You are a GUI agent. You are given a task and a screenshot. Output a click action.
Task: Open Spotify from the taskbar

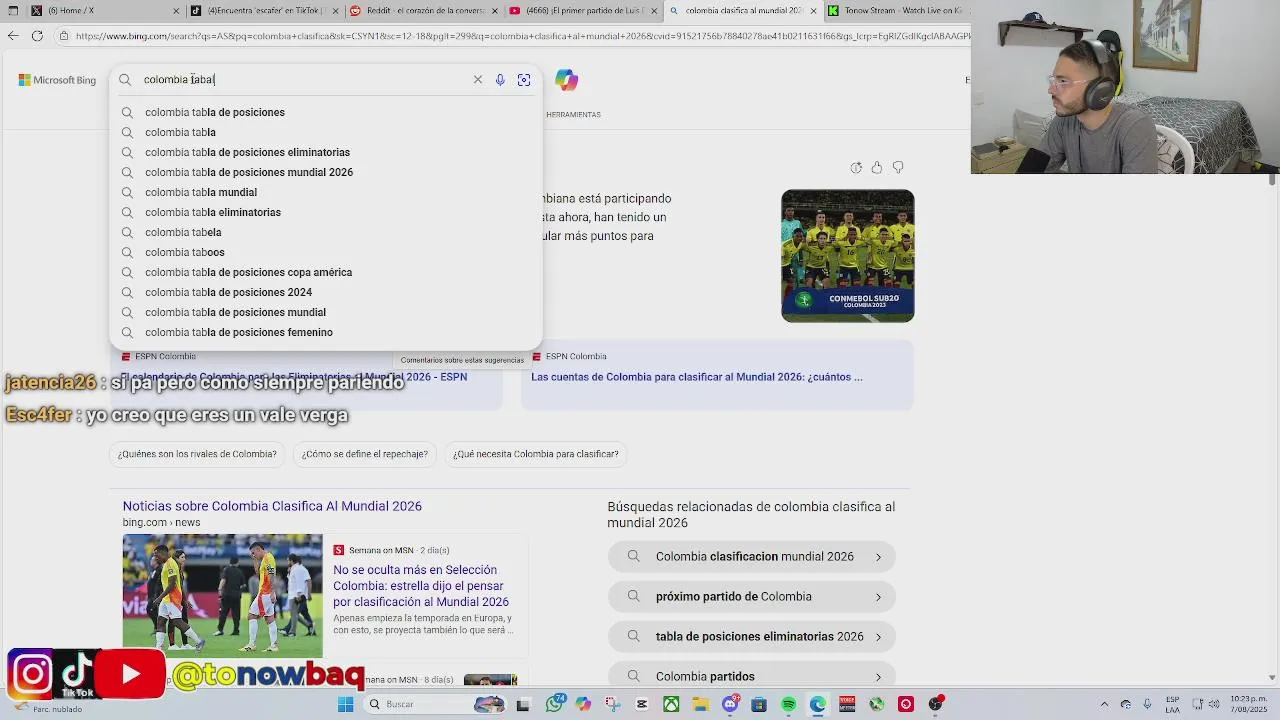788,704
